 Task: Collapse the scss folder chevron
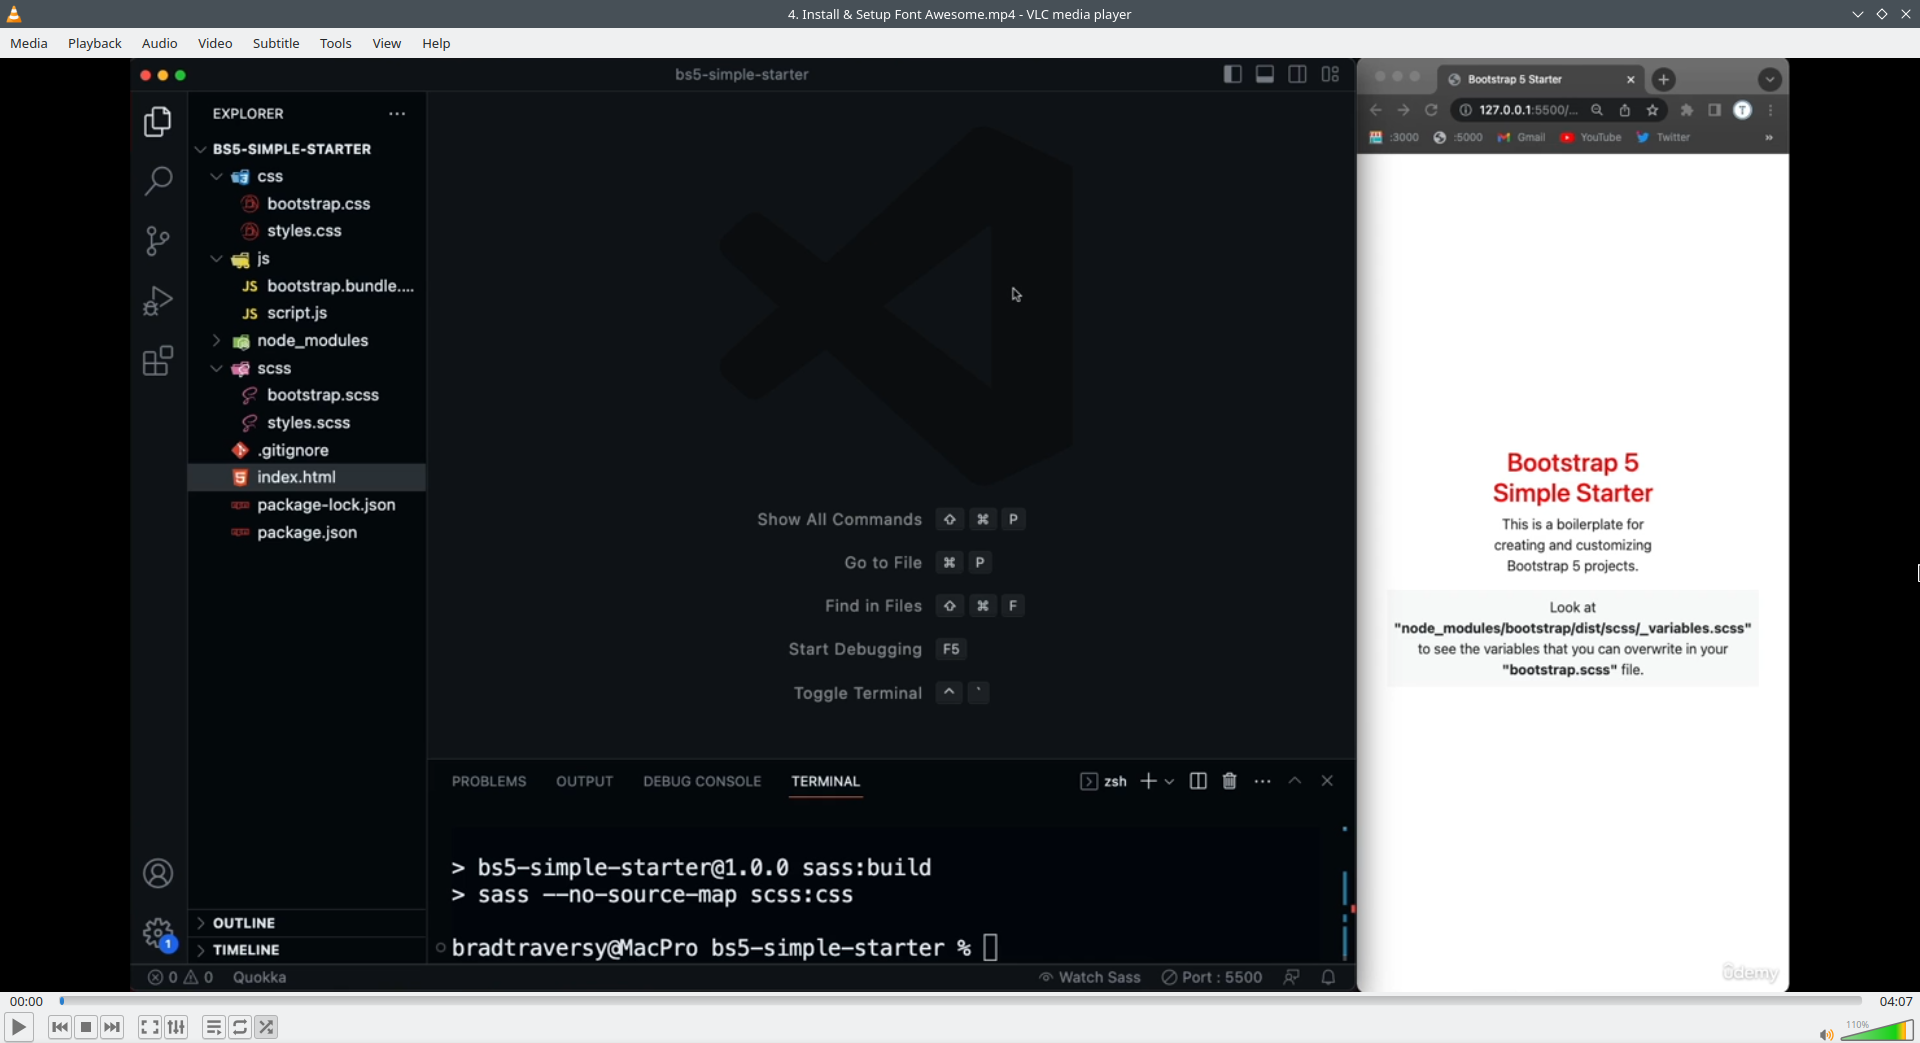pos(216,369)
